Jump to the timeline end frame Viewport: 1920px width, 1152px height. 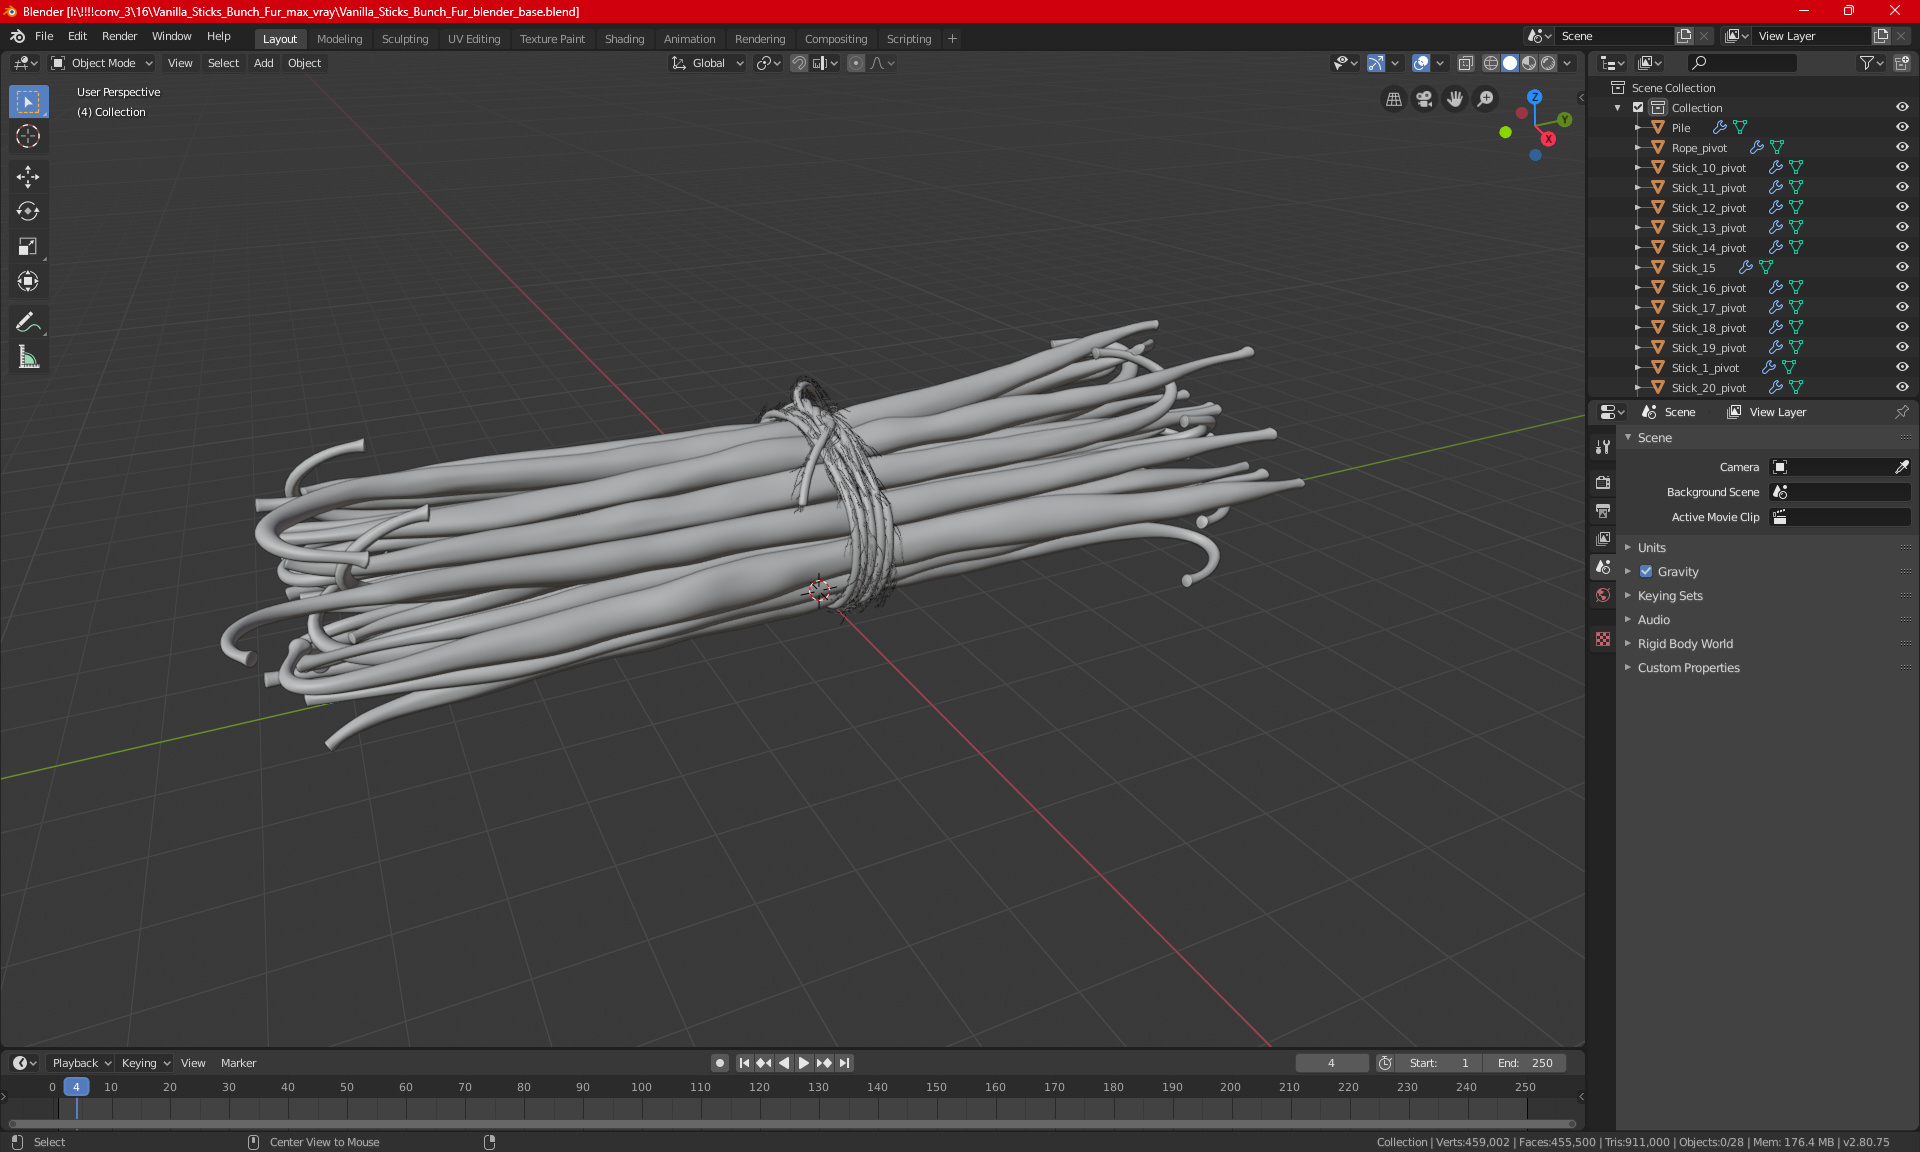point(845,1063)
